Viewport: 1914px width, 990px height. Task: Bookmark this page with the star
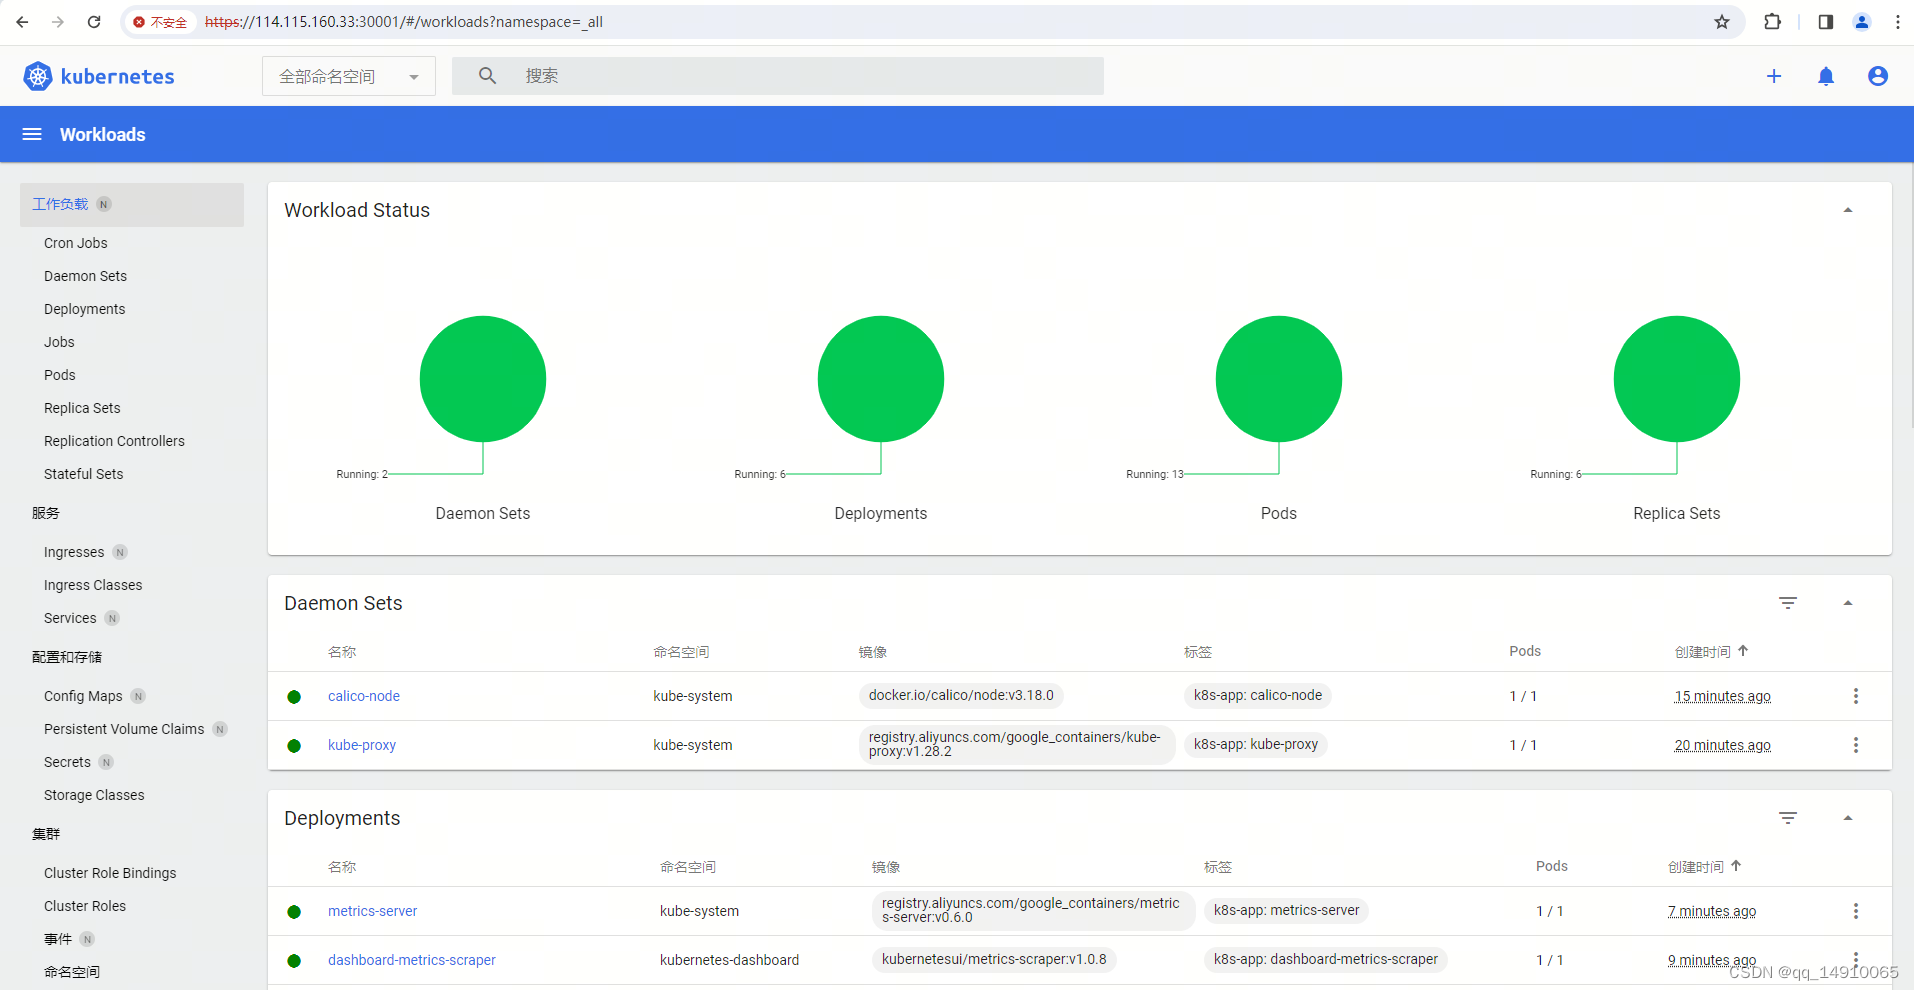1722,22
